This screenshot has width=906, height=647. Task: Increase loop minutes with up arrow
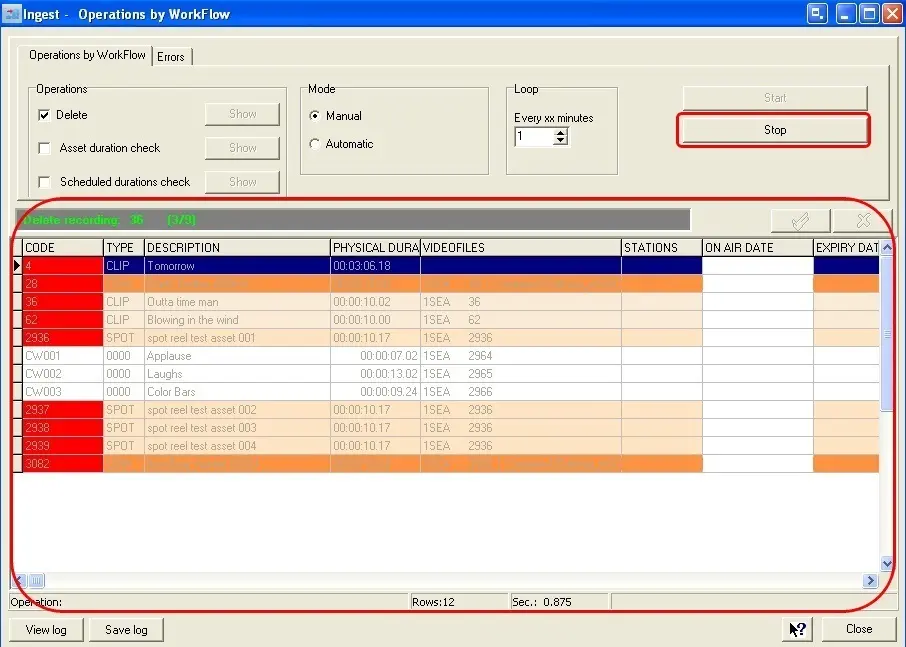(561, 133)
